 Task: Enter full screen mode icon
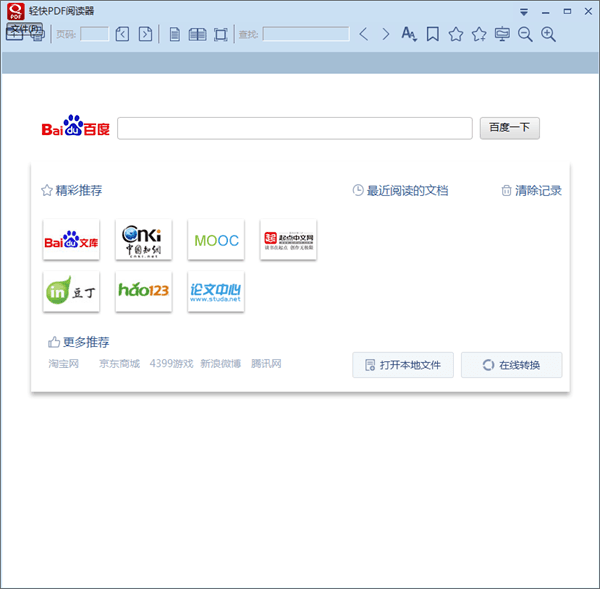click(x=221, y=34)
